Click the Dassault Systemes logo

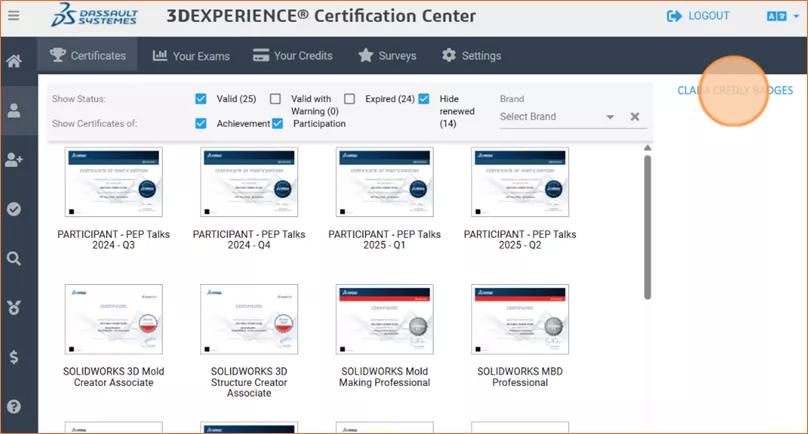(94, 14)
